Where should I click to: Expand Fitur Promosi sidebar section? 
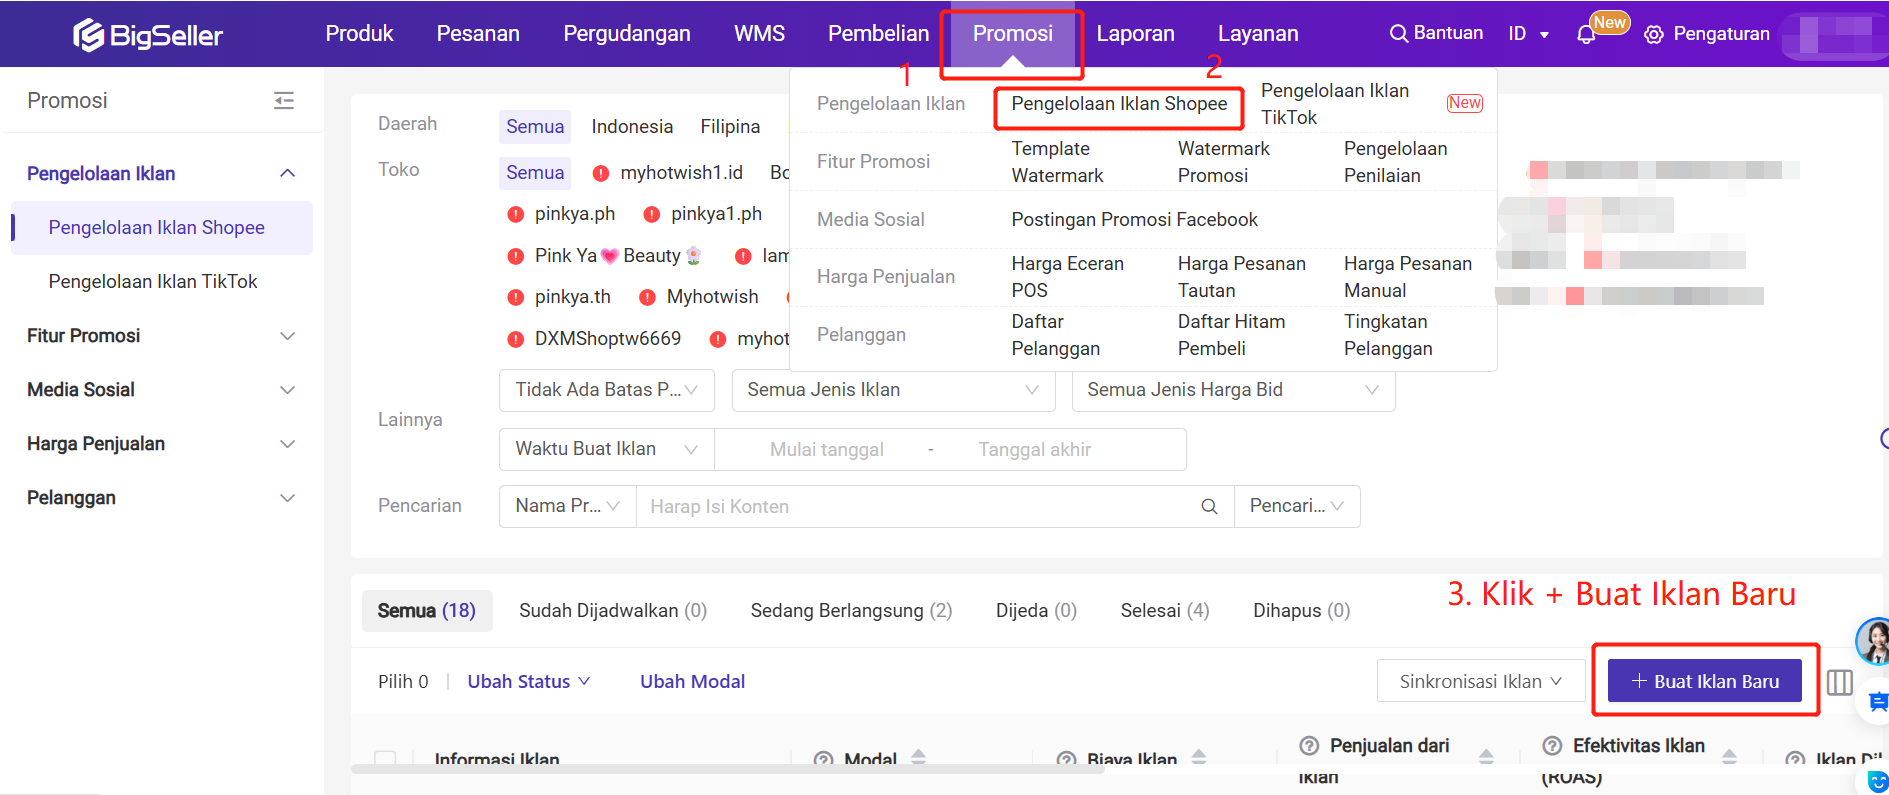287,336
